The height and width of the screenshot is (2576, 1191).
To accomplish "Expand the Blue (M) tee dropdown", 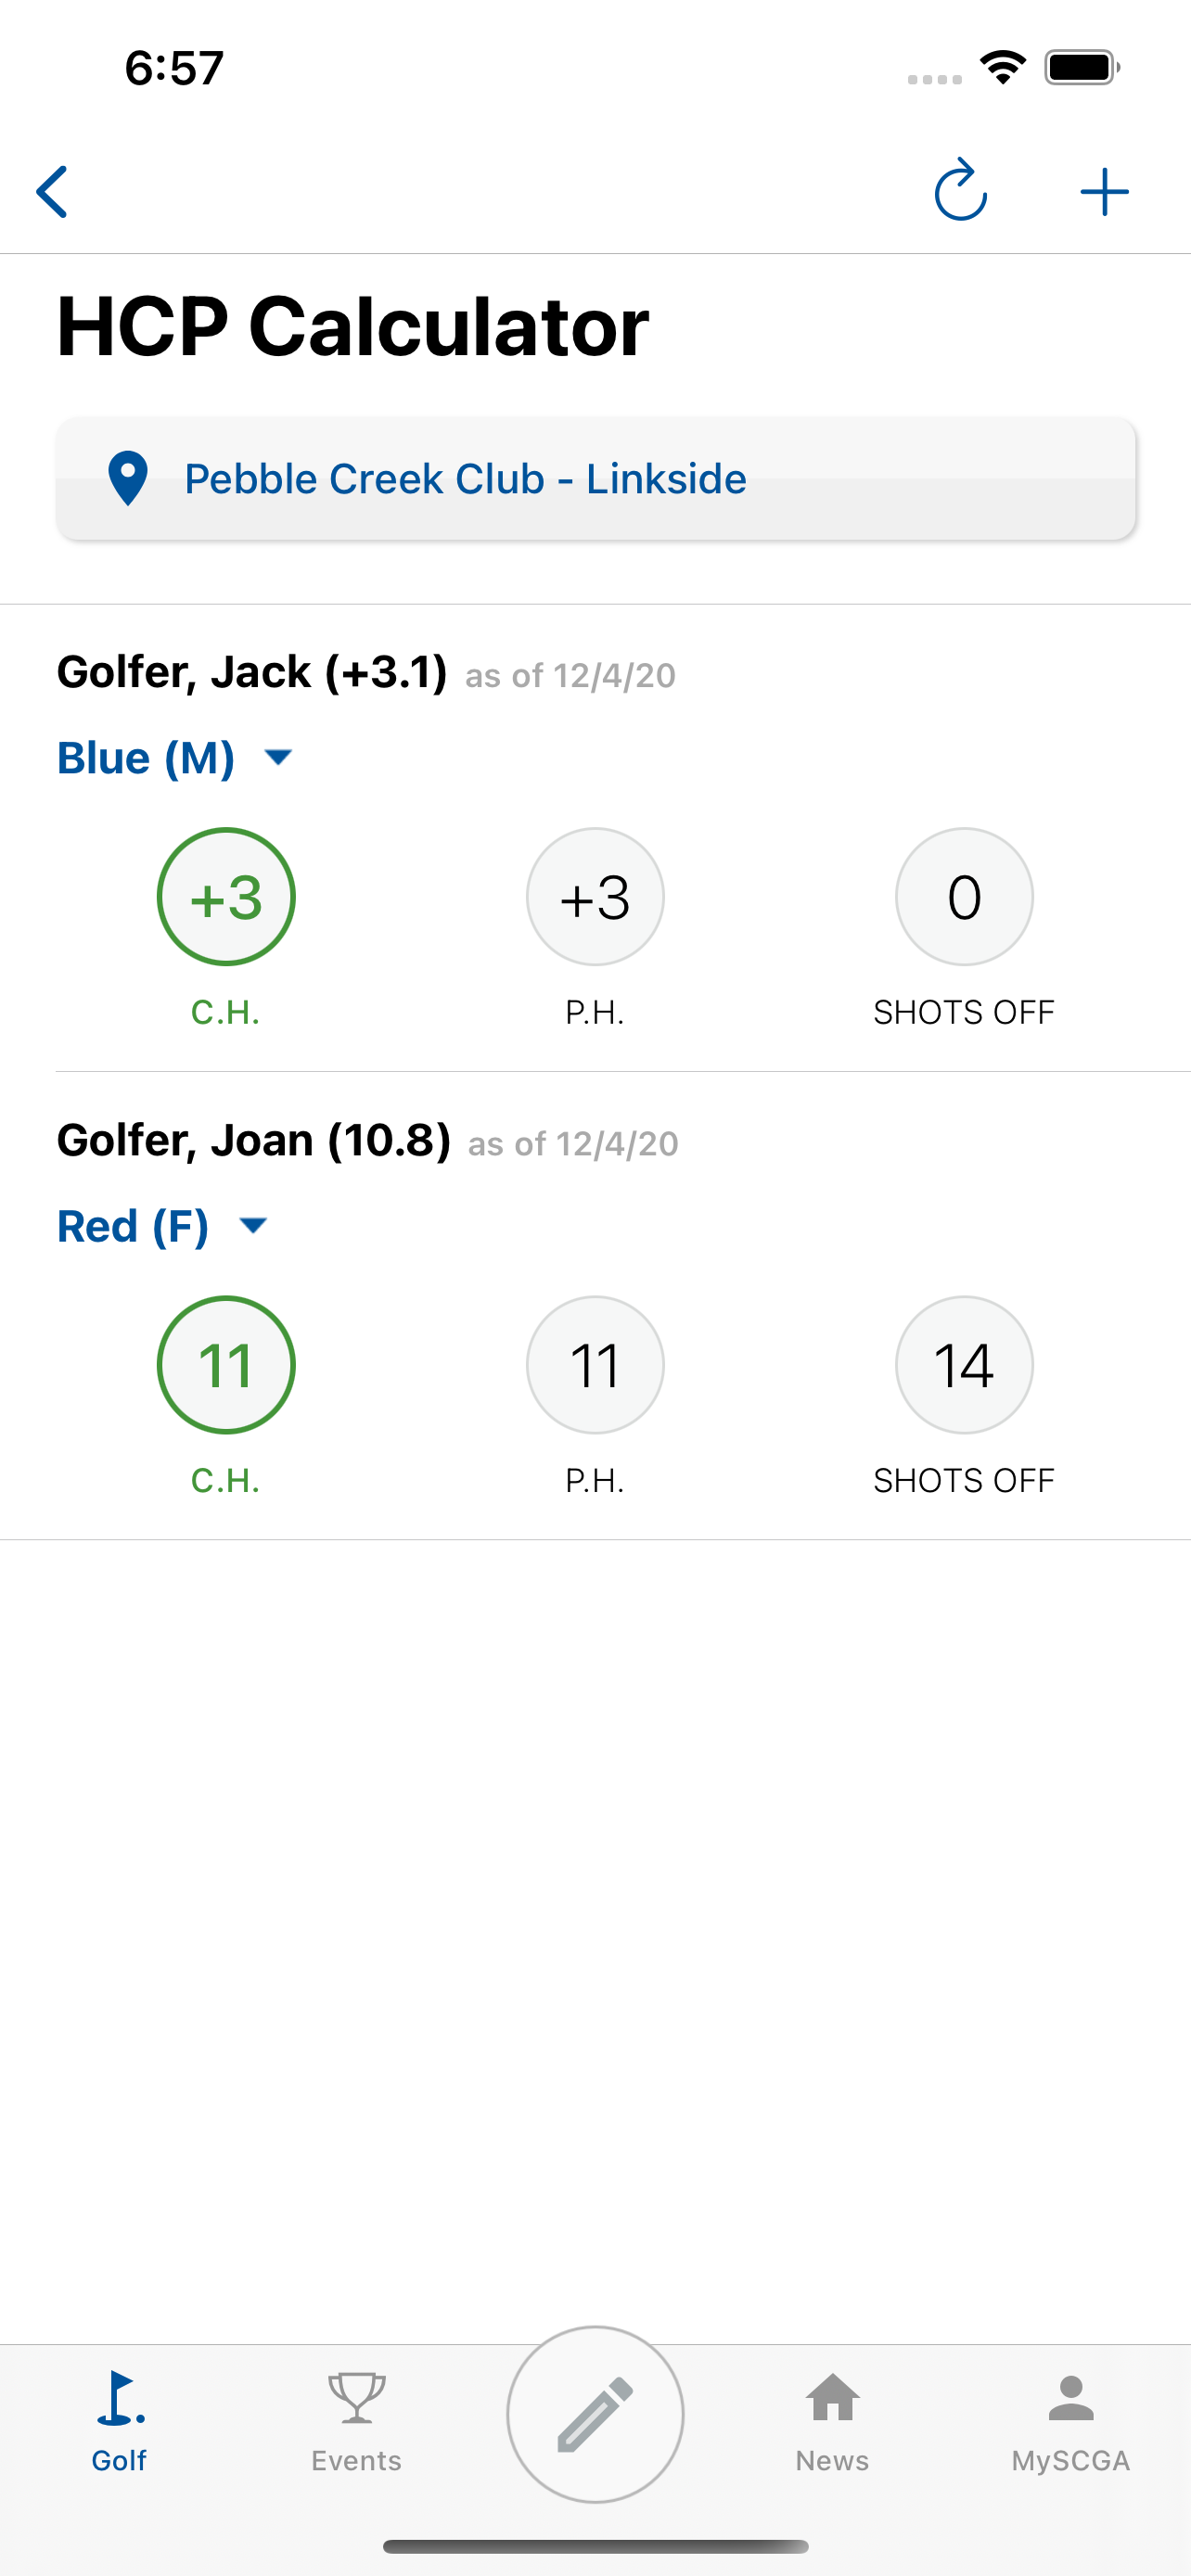I will pos(175,757).
